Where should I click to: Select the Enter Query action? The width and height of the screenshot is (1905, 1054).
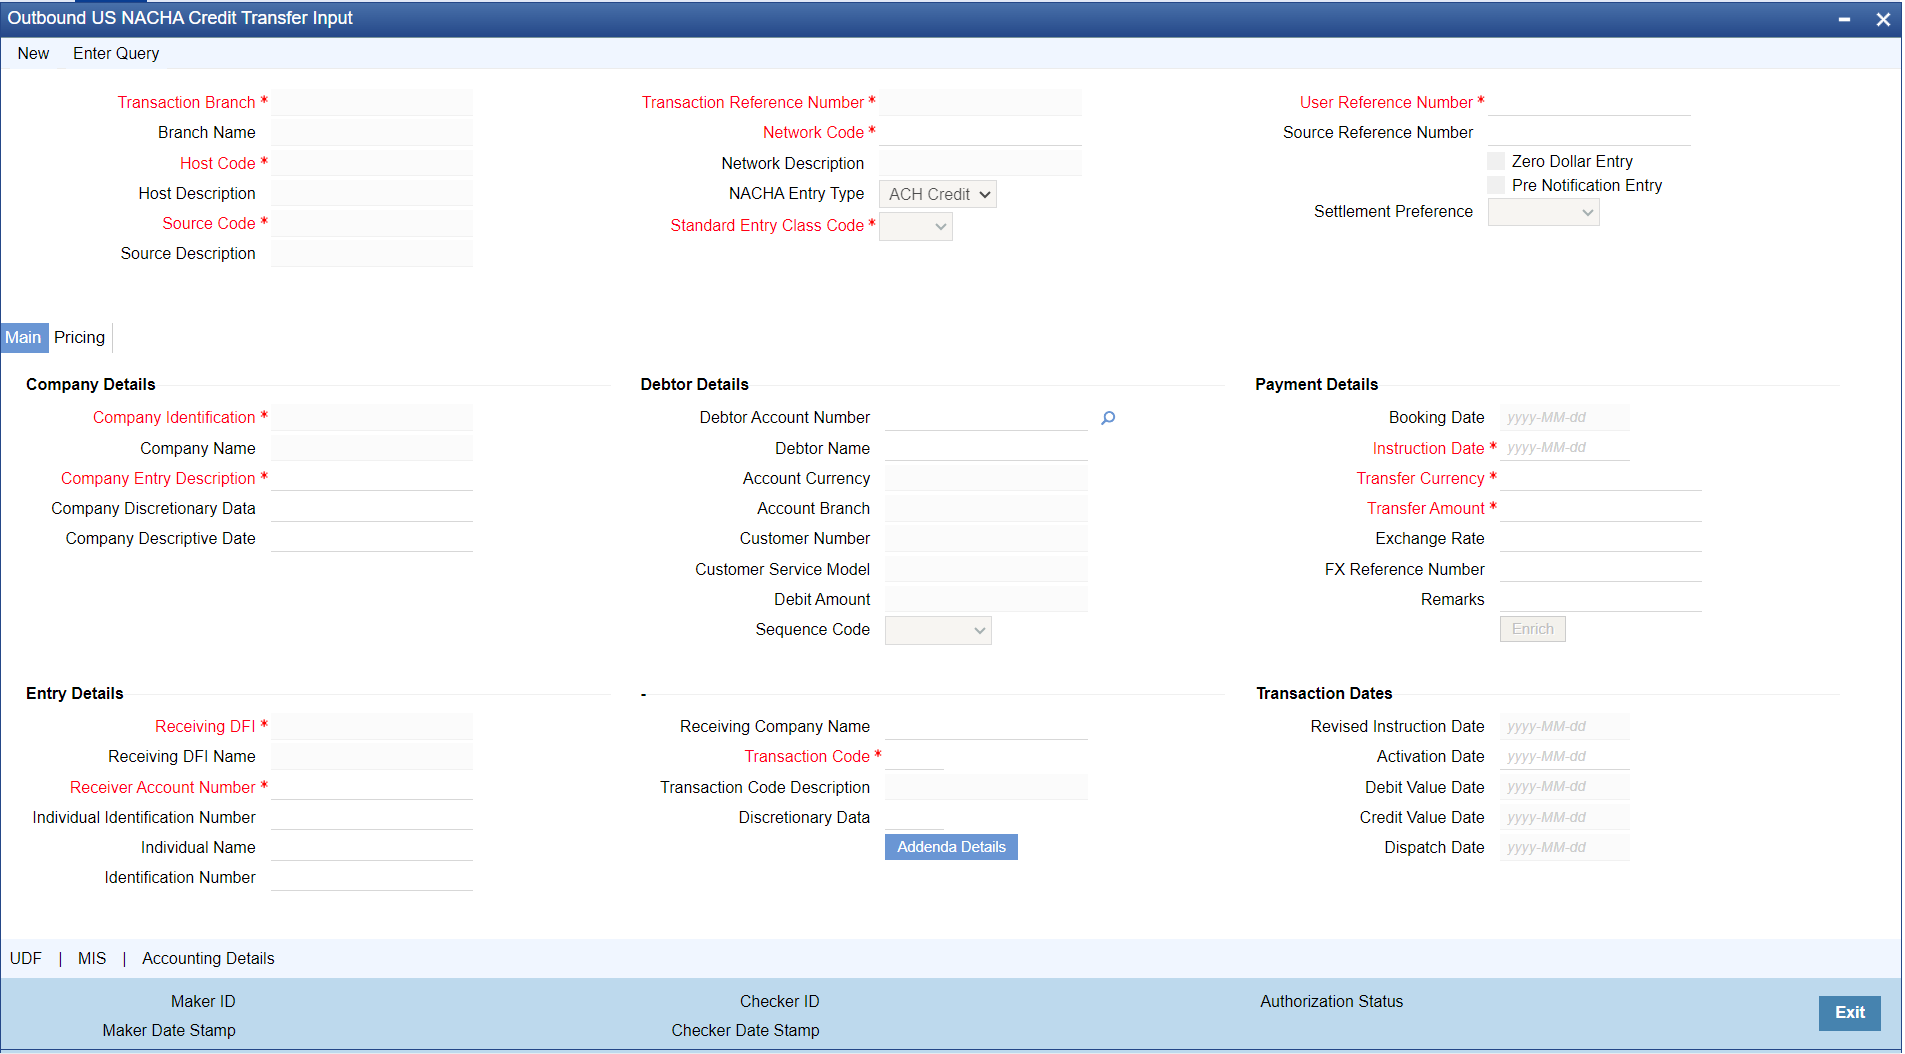(116, 54)
